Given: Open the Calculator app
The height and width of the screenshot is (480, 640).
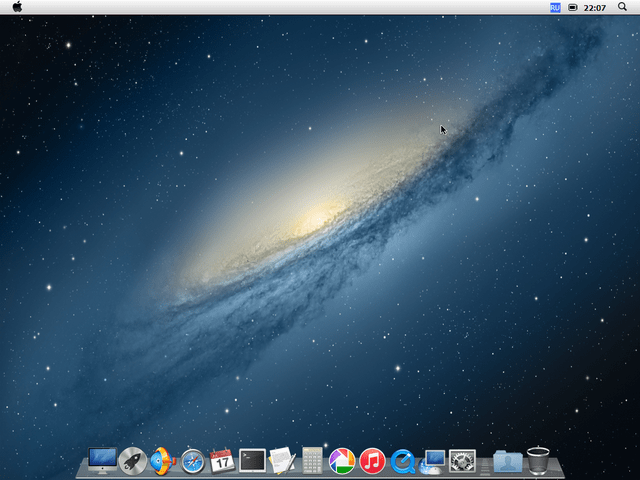Looking at the screenshot, I should (x=312, y=460).
